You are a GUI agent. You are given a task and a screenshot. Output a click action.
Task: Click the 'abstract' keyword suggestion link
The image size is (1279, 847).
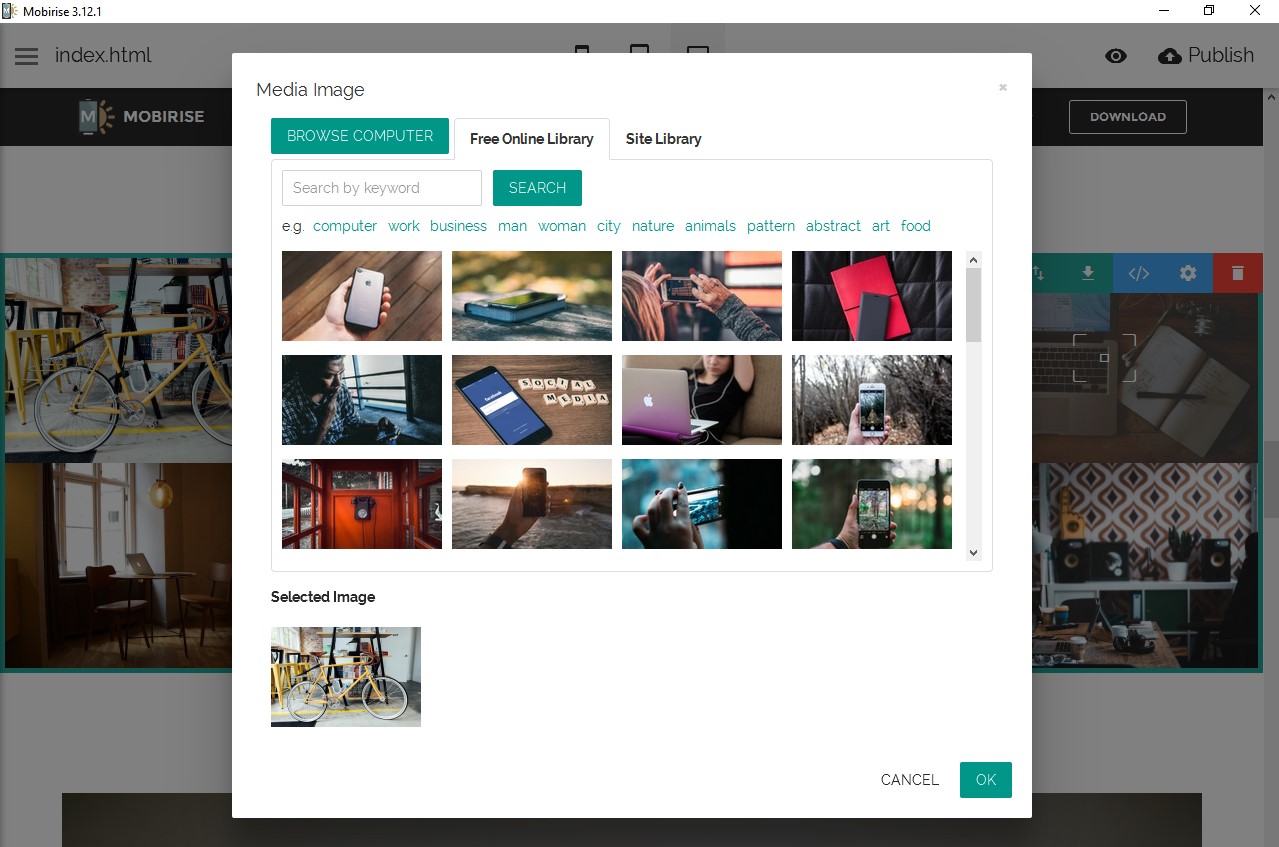pos(833,226)
